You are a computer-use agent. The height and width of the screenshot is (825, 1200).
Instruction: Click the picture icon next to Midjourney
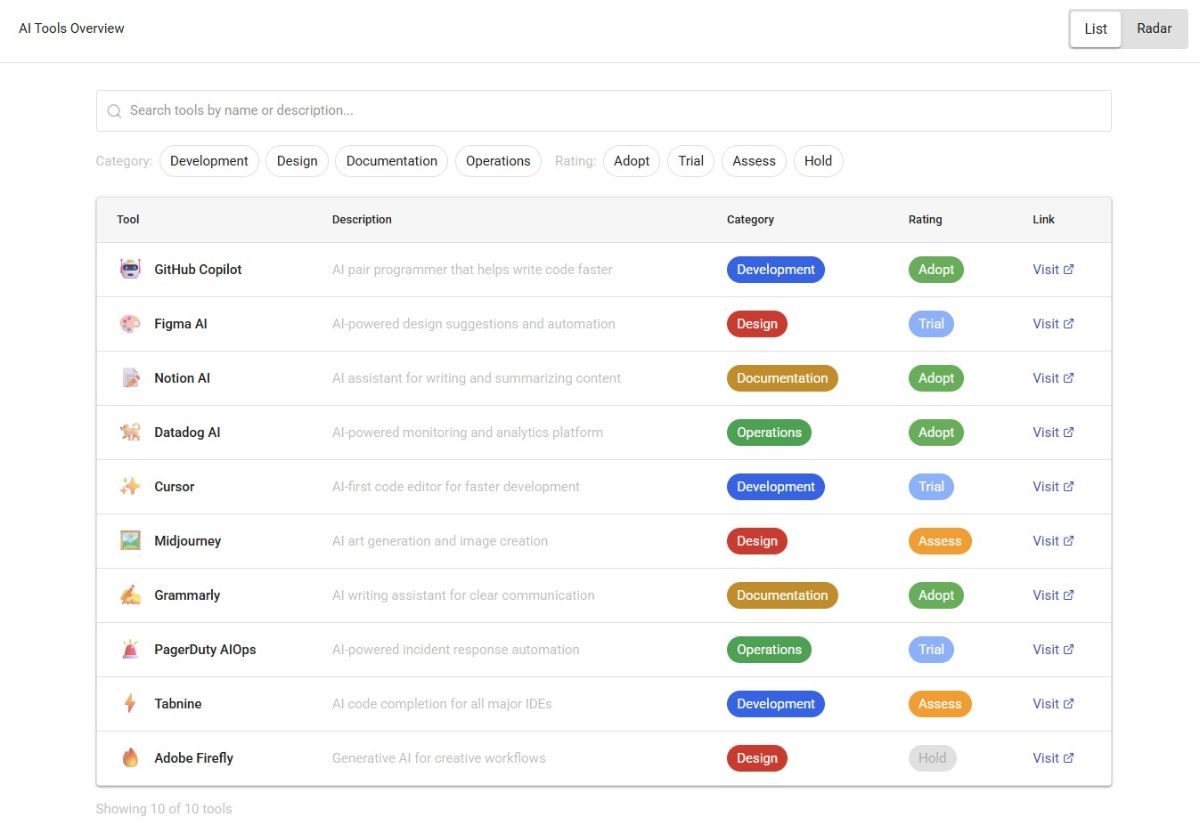[131, 540]
